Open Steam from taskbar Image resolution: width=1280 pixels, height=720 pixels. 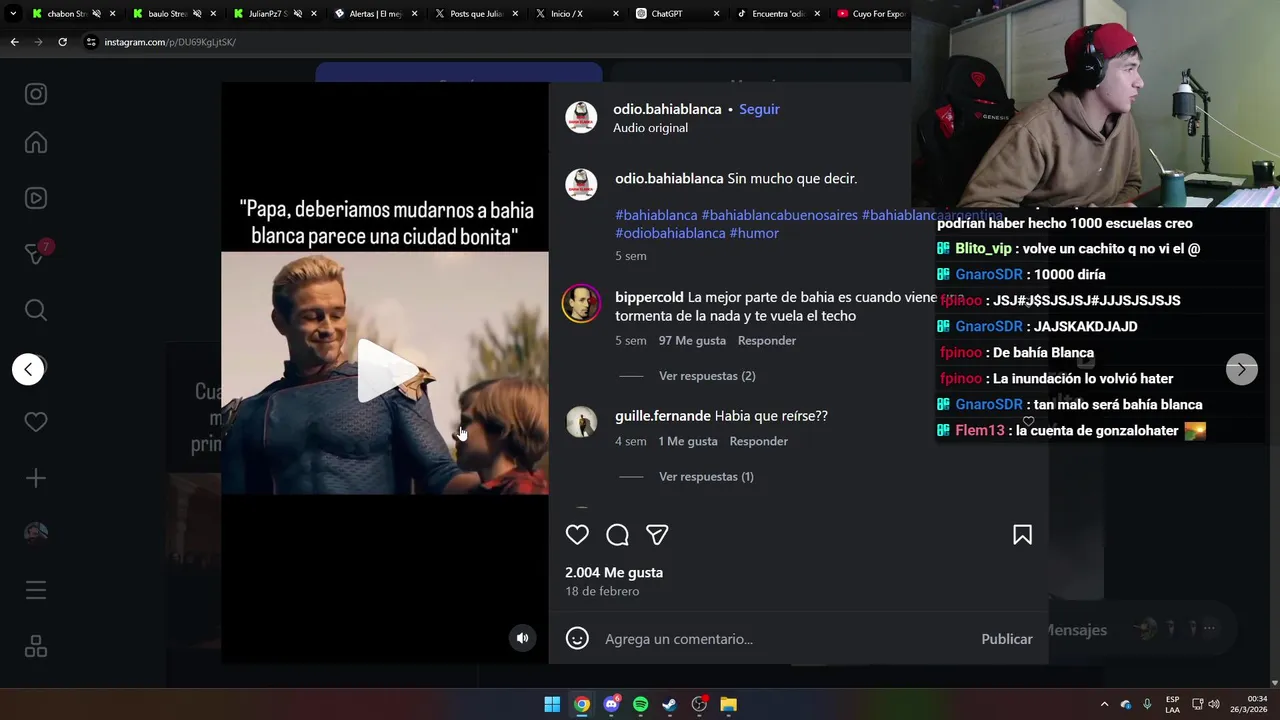670,704
